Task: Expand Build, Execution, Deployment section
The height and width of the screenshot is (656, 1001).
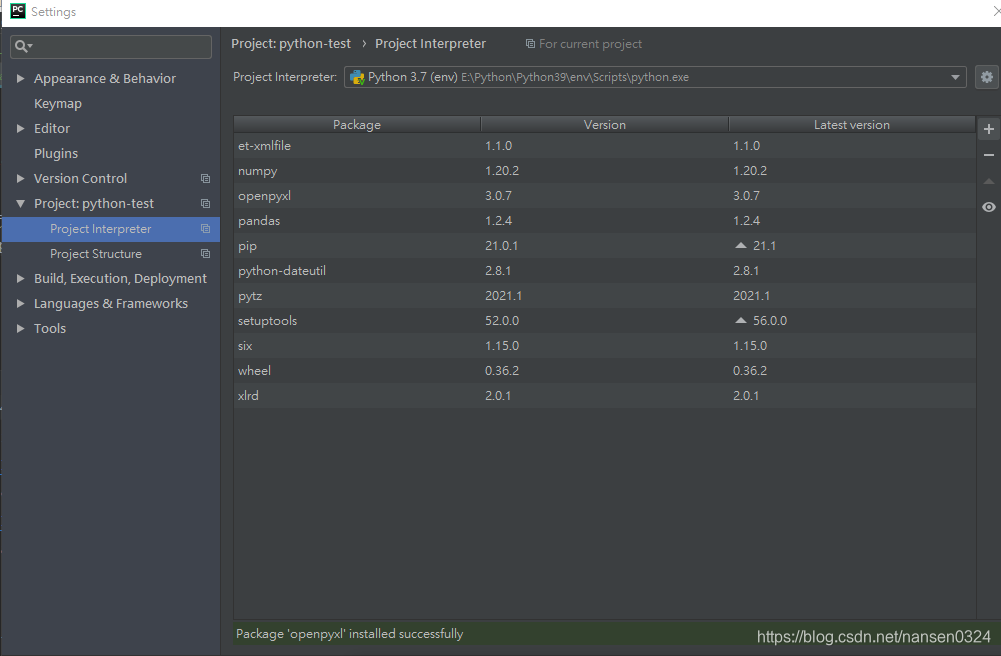Action: pos(20,278)
